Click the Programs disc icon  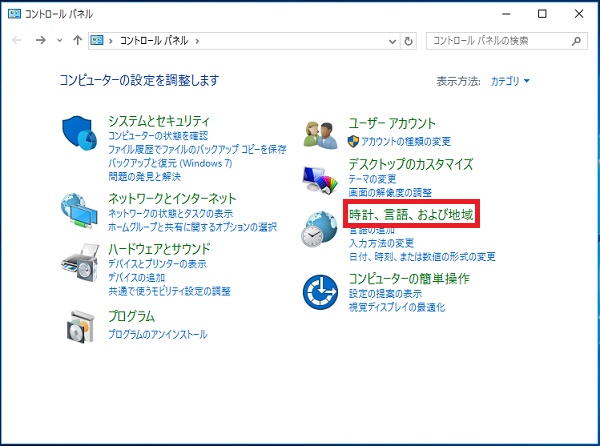(x=80, y=327)
